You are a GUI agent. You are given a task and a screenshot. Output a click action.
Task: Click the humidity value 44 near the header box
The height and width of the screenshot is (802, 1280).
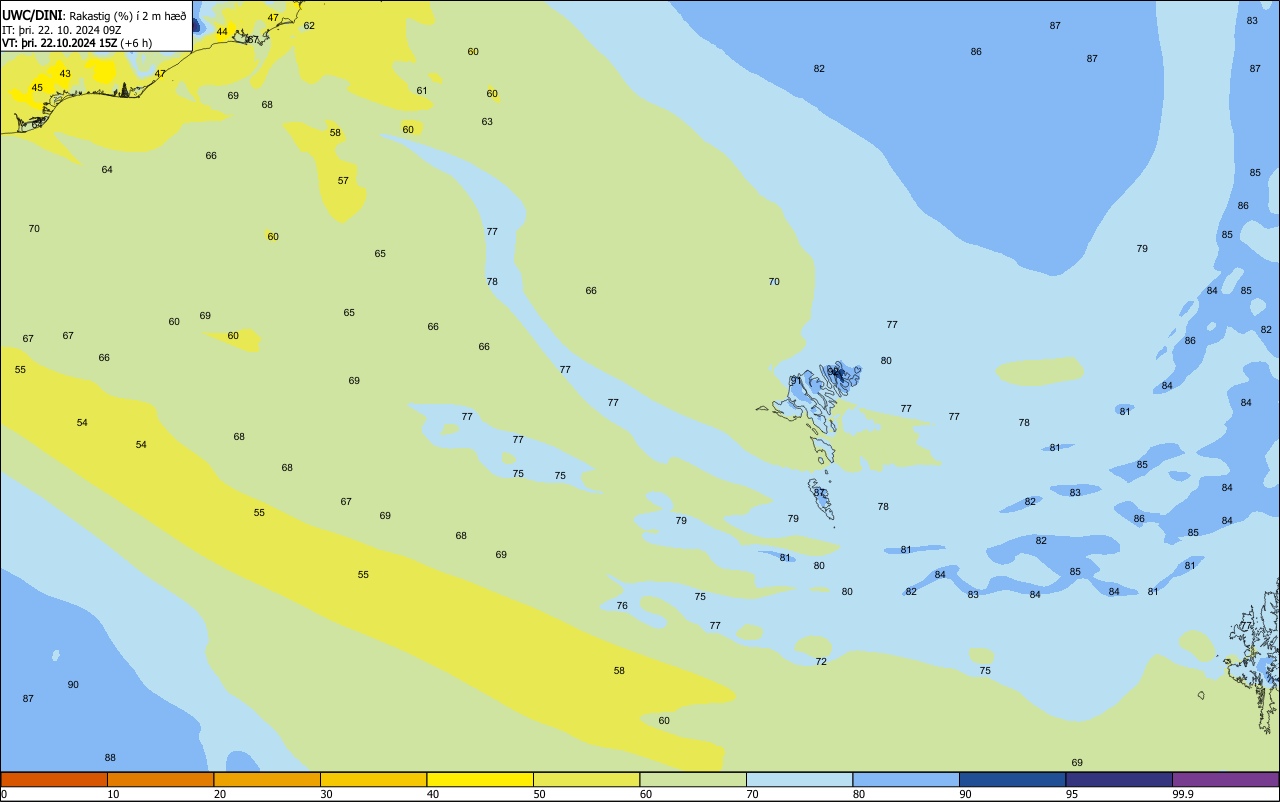point(222,32)
